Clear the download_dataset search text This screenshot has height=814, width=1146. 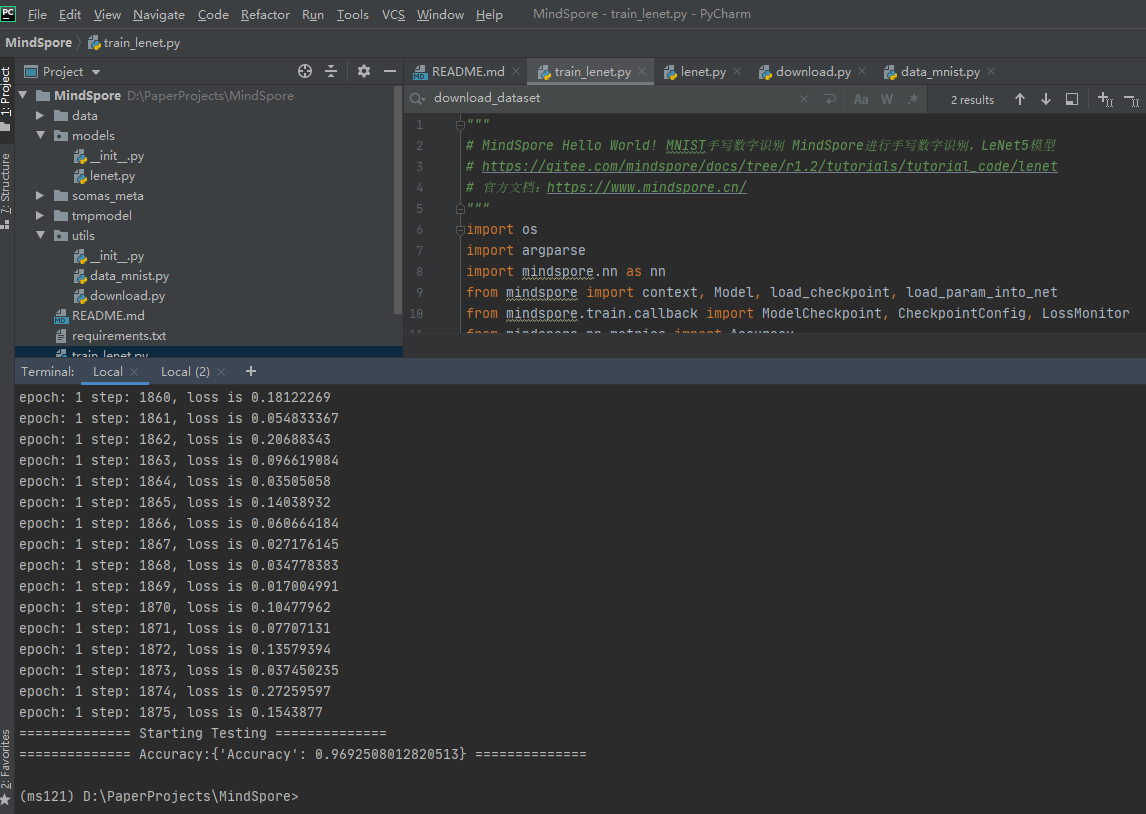click(804, 99)
